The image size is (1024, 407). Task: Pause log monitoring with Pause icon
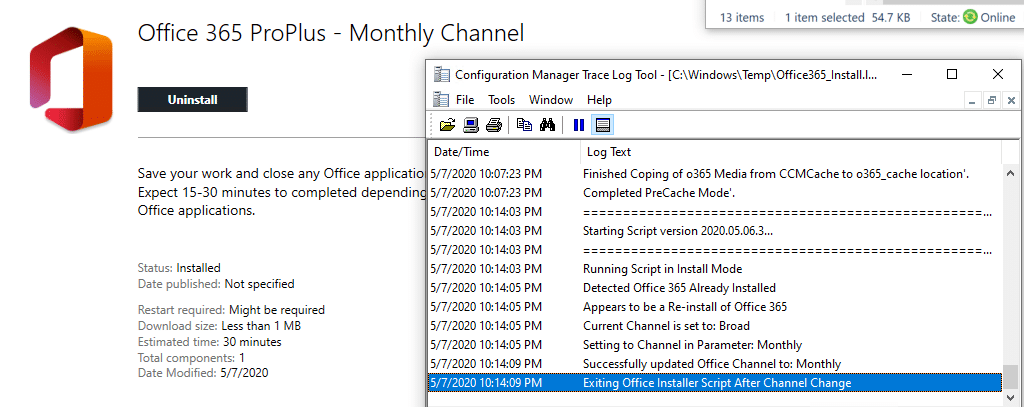578,125
